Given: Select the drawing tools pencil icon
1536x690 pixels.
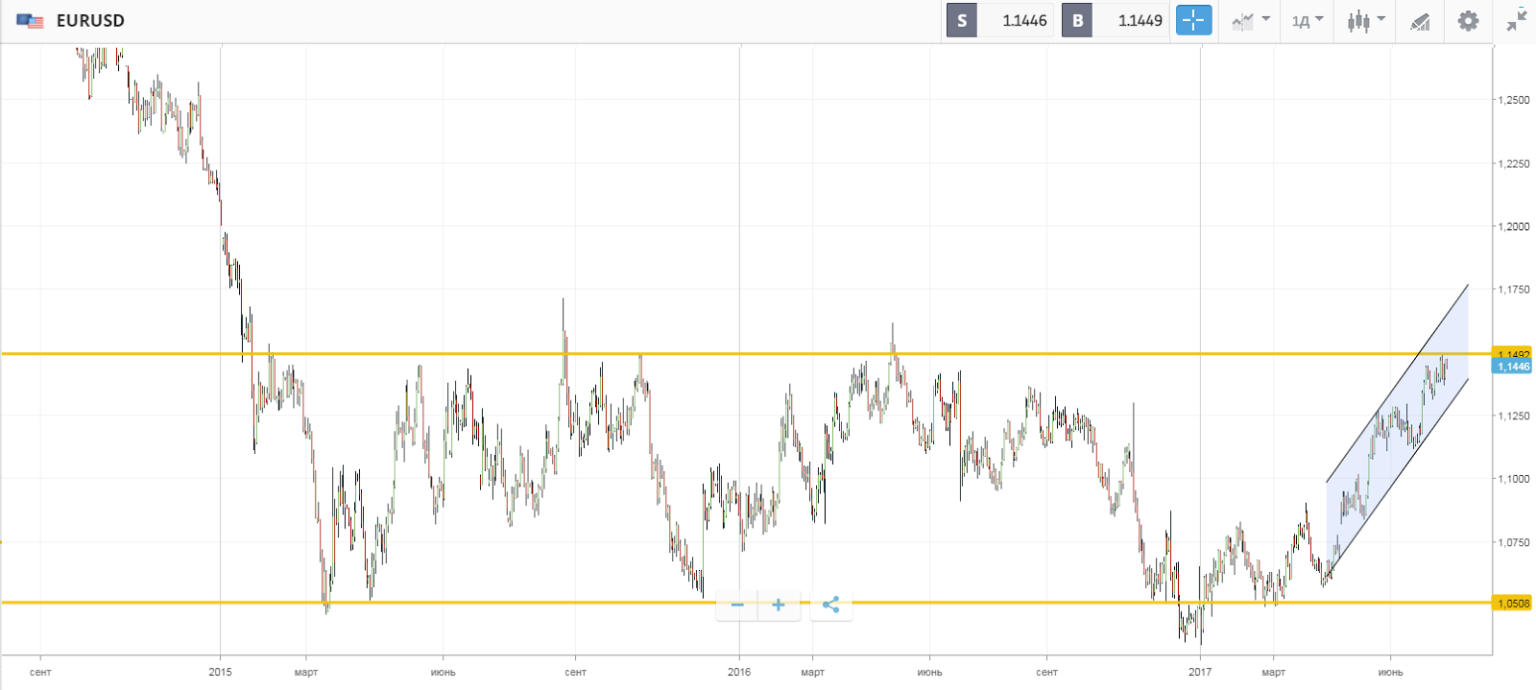Looking at the screenshot, I should coord(1419,21).
